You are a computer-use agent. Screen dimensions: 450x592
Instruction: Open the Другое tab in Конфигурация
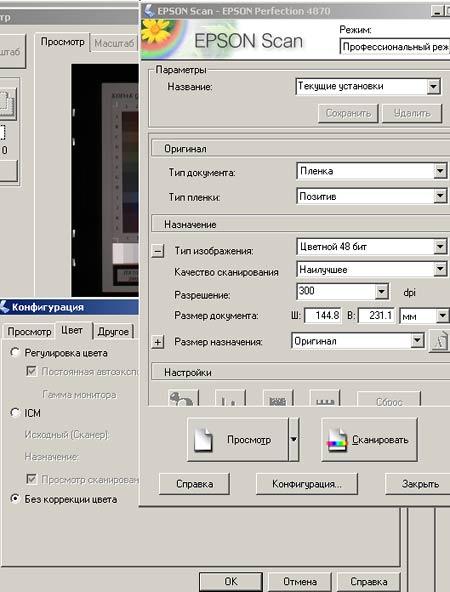click(113, 331)
